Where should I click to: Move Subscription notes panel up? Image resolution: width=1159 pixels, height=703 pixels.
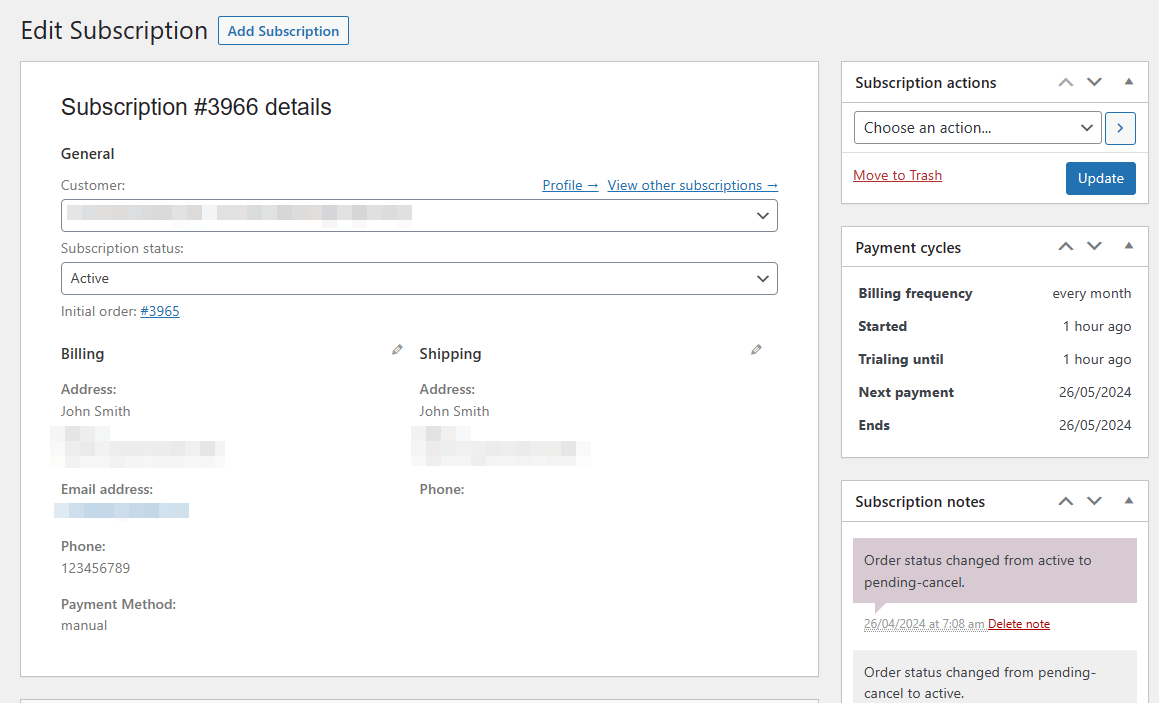[1066, 501]
